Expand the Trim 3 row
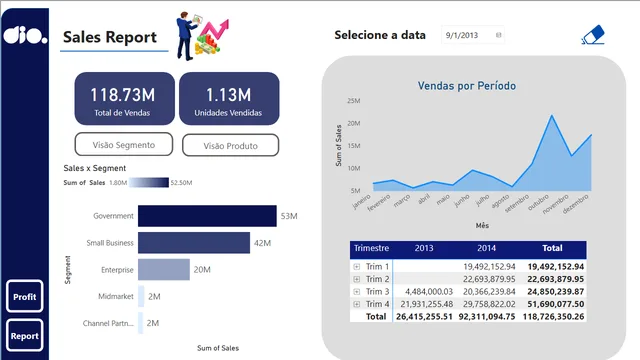 click(x=357, y=292)
